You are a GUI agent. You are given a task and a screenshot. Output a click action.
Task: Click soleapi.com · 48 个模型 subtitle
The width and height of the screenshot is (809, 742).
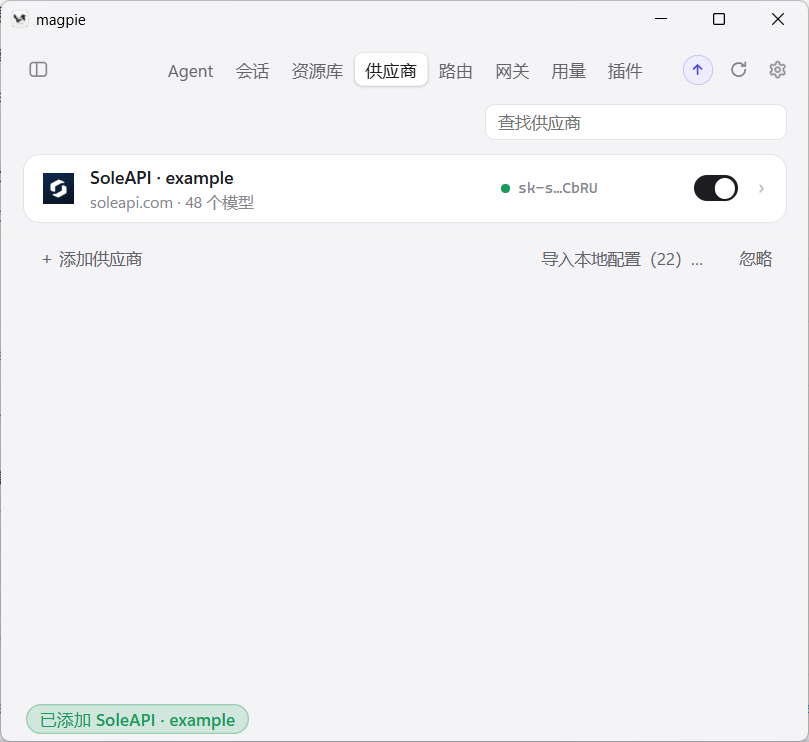coord(172,203)
